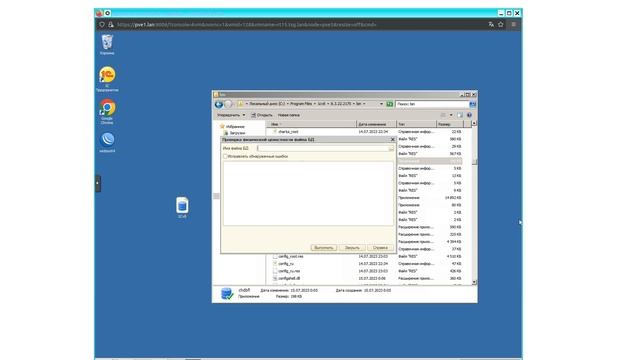
Task: Click the search magnifier icon in Explorer
Action: 472,104
